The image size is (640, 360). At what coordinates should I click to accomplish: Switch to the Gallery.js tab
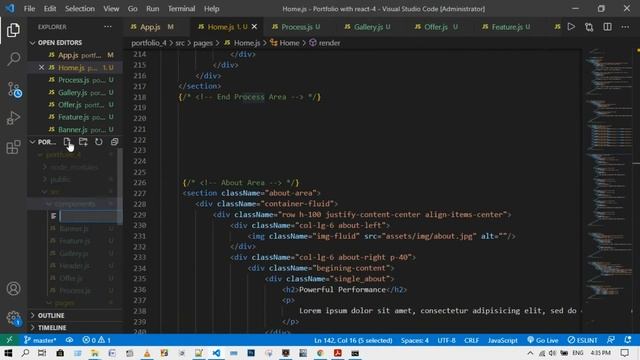coord(368,27)
